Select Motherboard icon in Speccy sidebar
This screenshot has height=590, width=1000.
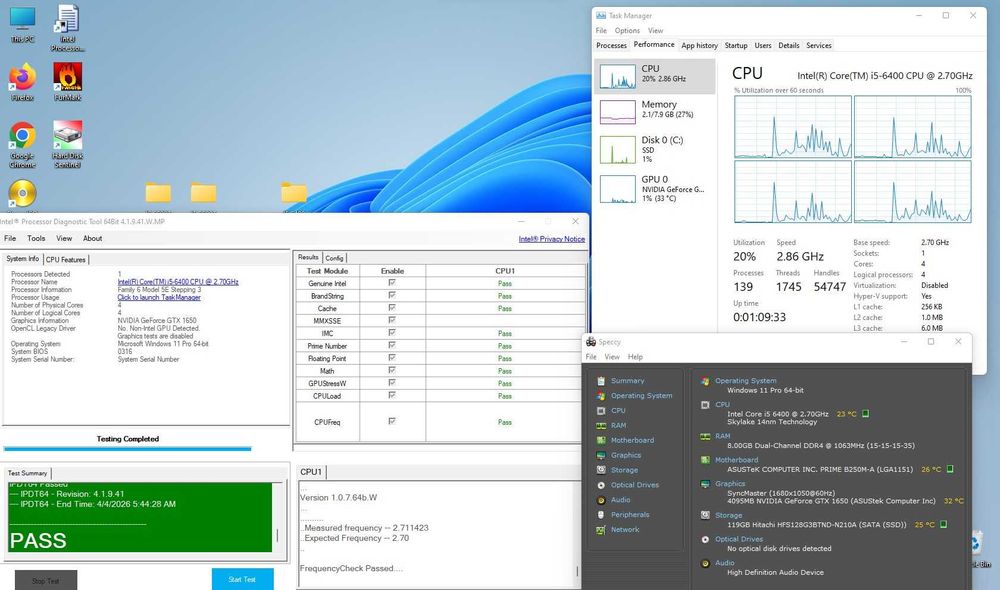point(601,440)
